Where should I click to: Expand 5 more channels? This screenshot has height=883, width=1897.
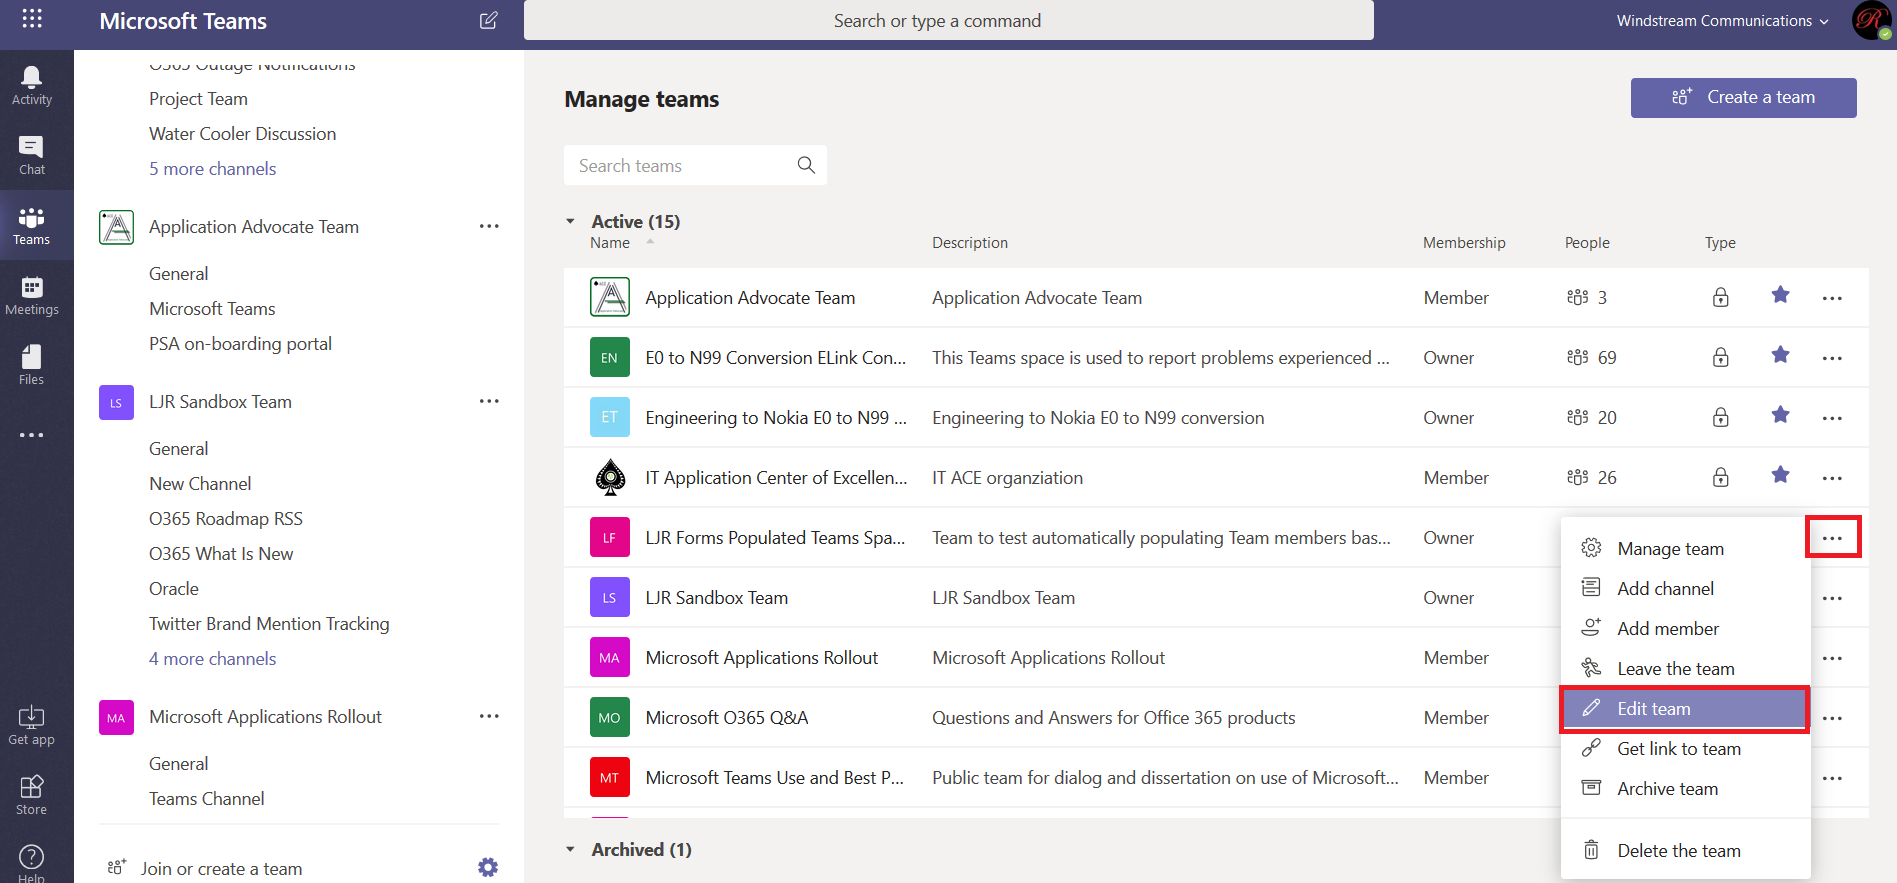212,168
